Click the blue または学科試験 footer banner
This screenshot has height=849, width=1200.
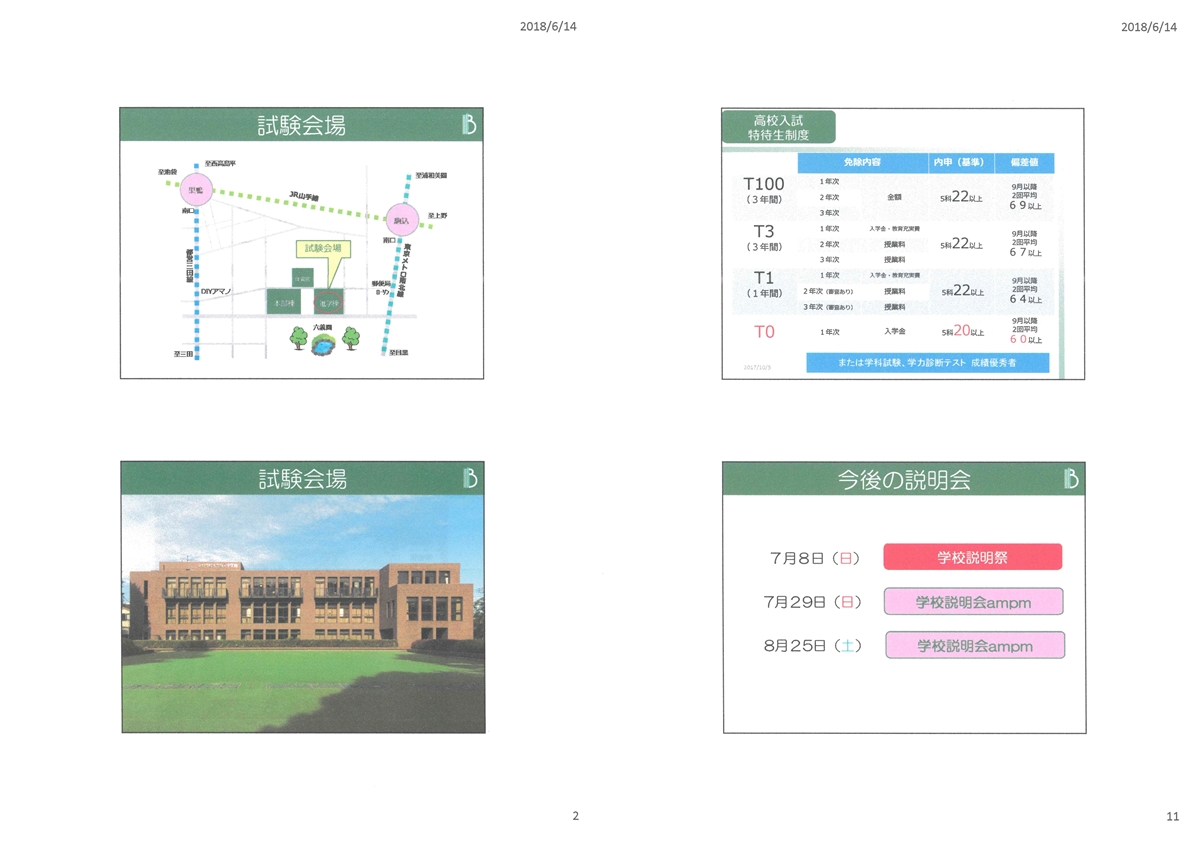pos(927,363)
